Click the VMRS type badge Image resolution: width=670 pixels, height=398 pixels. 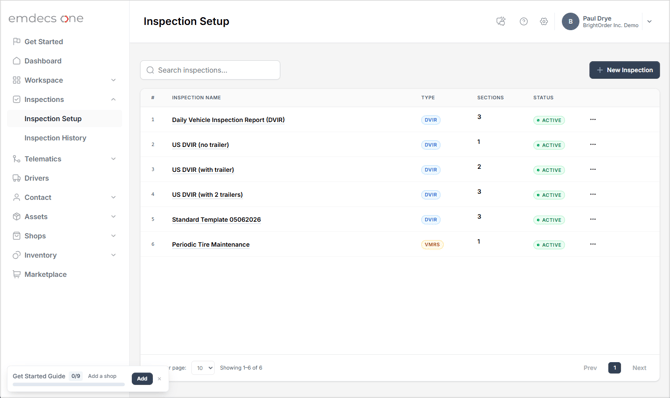point(432,245)
